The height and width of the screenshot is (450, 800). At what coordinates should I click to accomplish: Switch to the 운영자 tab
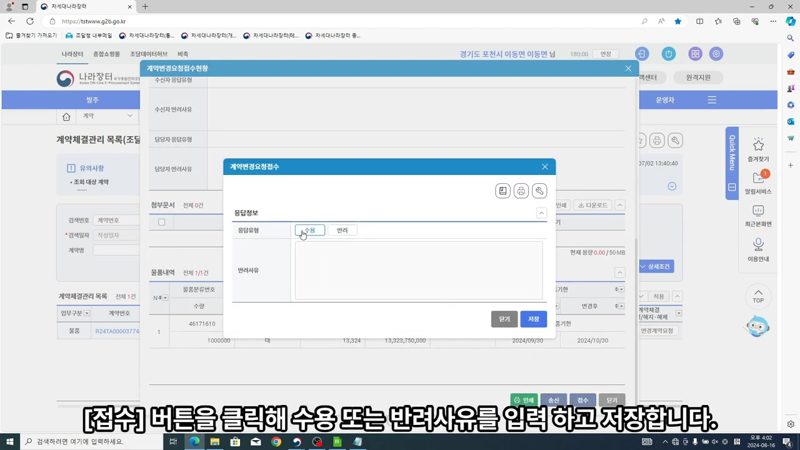[665, 100]
